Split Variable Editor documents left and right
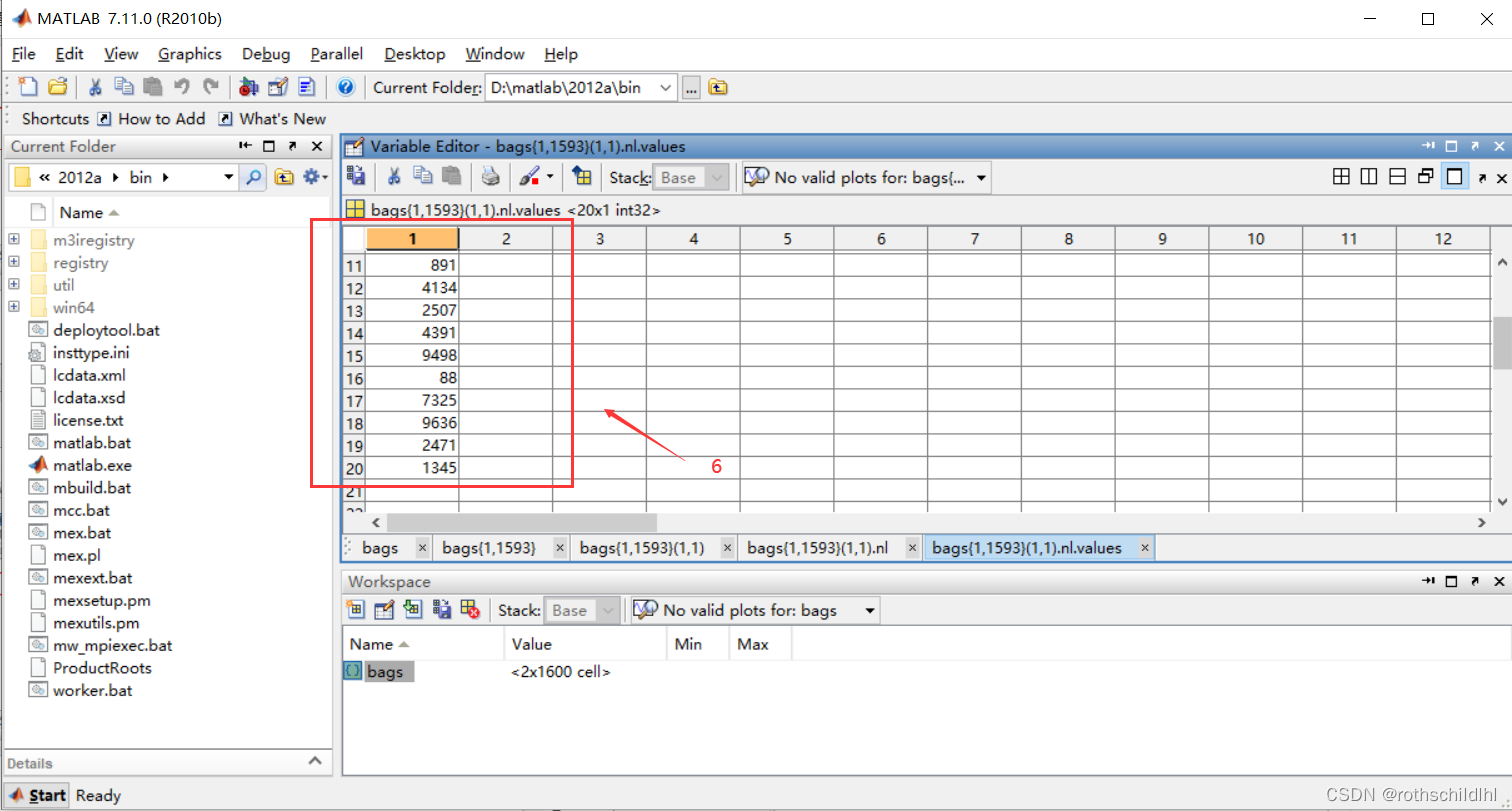Screen dimensions: 1512x811 coord(1369,177)
